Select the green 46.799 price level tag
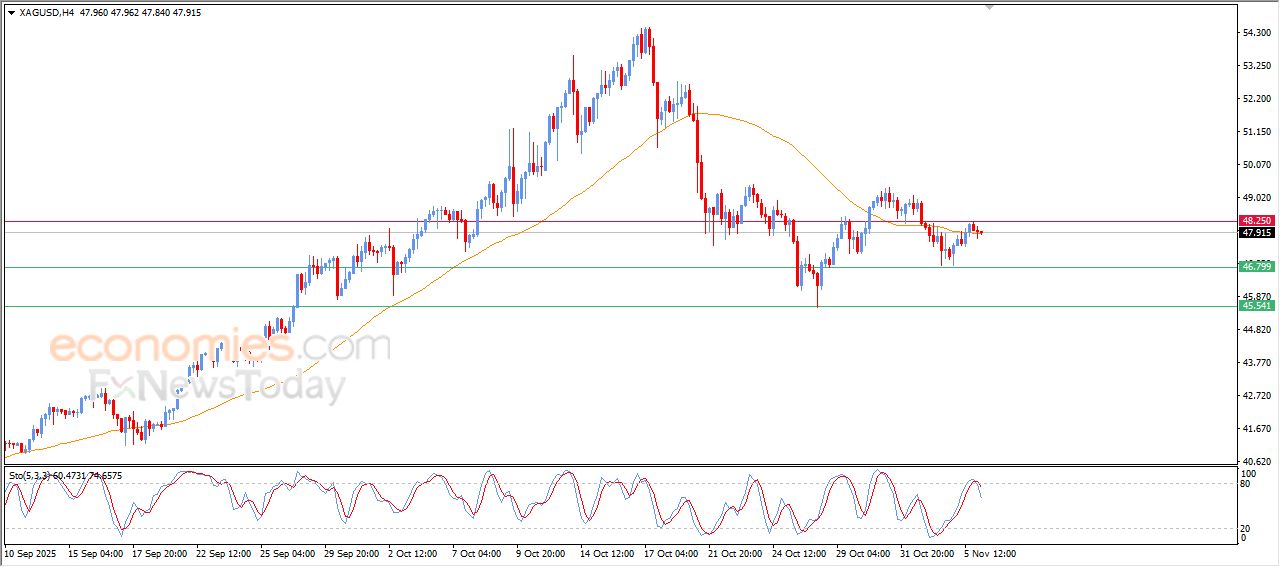This screenshot has height=567, width=1280. pyautogui.click(x=1256, y=266)
